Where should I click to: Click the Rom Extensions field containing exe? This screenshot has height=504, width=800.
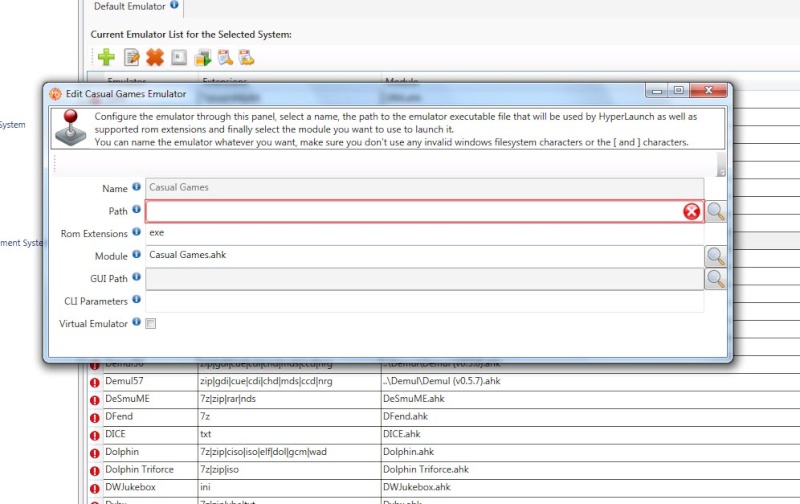424,233
